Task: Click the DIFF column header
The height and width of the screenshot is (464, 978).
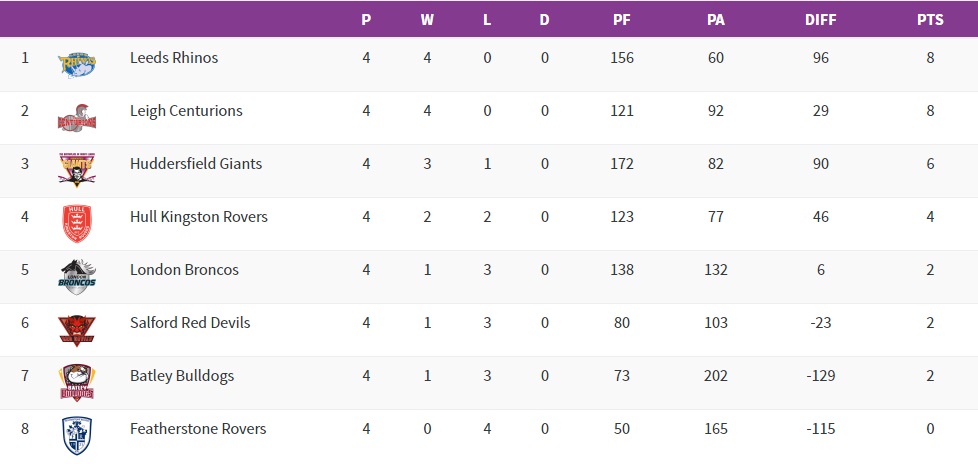Action: (821, 20)
